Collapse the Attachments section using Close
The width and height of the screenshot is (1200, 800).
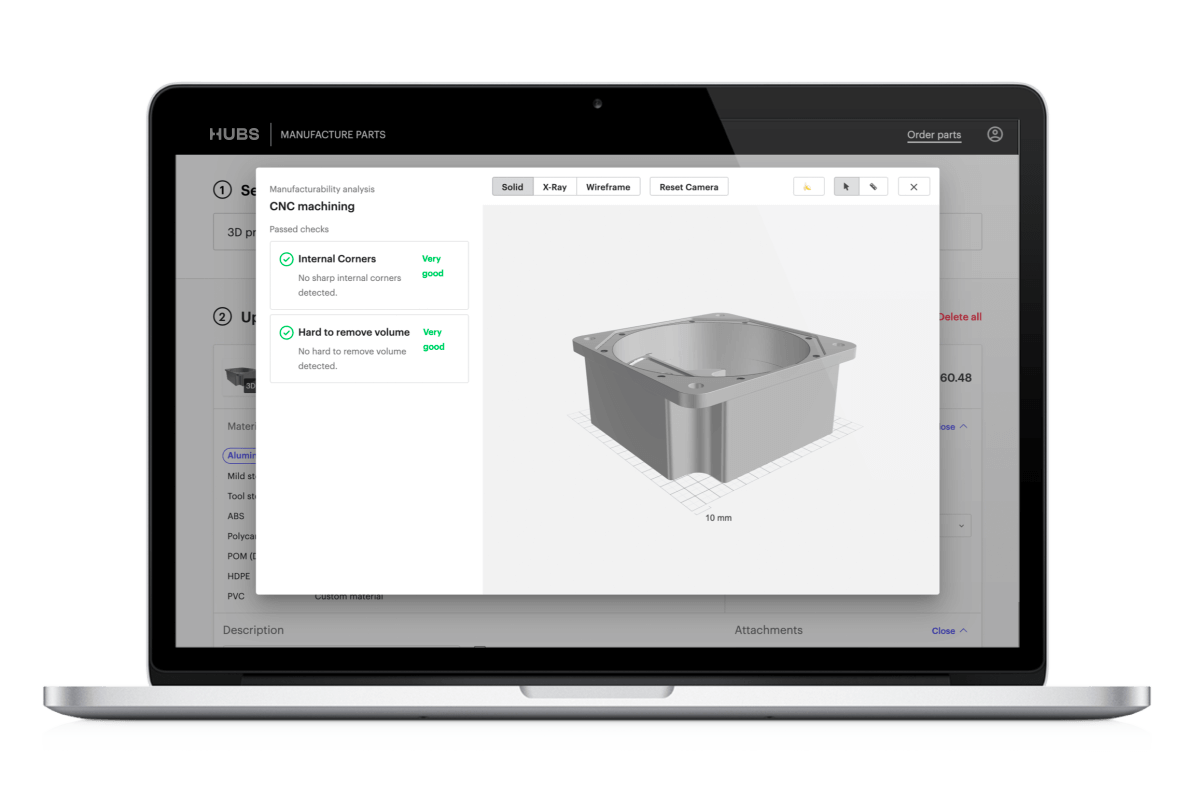tap(949, 631)
